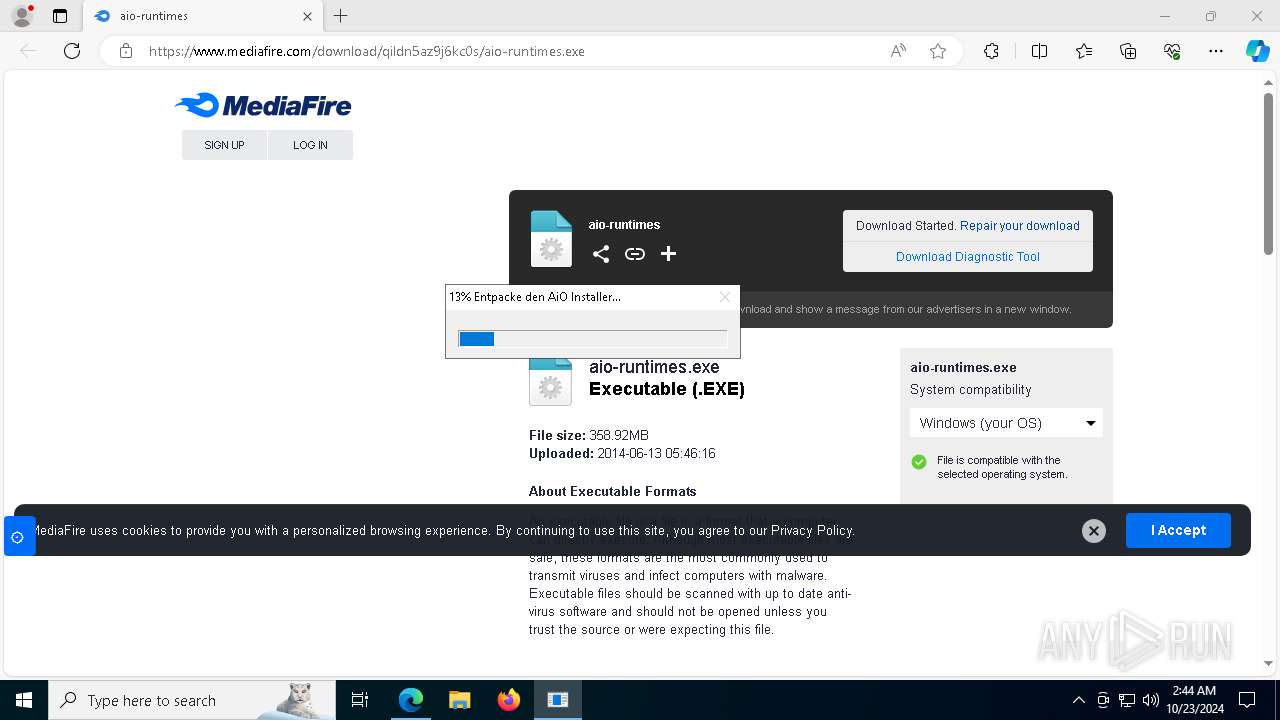Screen dimensions: 1280x720
Task: Click aio-runtimes.exe file name heading
Action: coord(654,367)
